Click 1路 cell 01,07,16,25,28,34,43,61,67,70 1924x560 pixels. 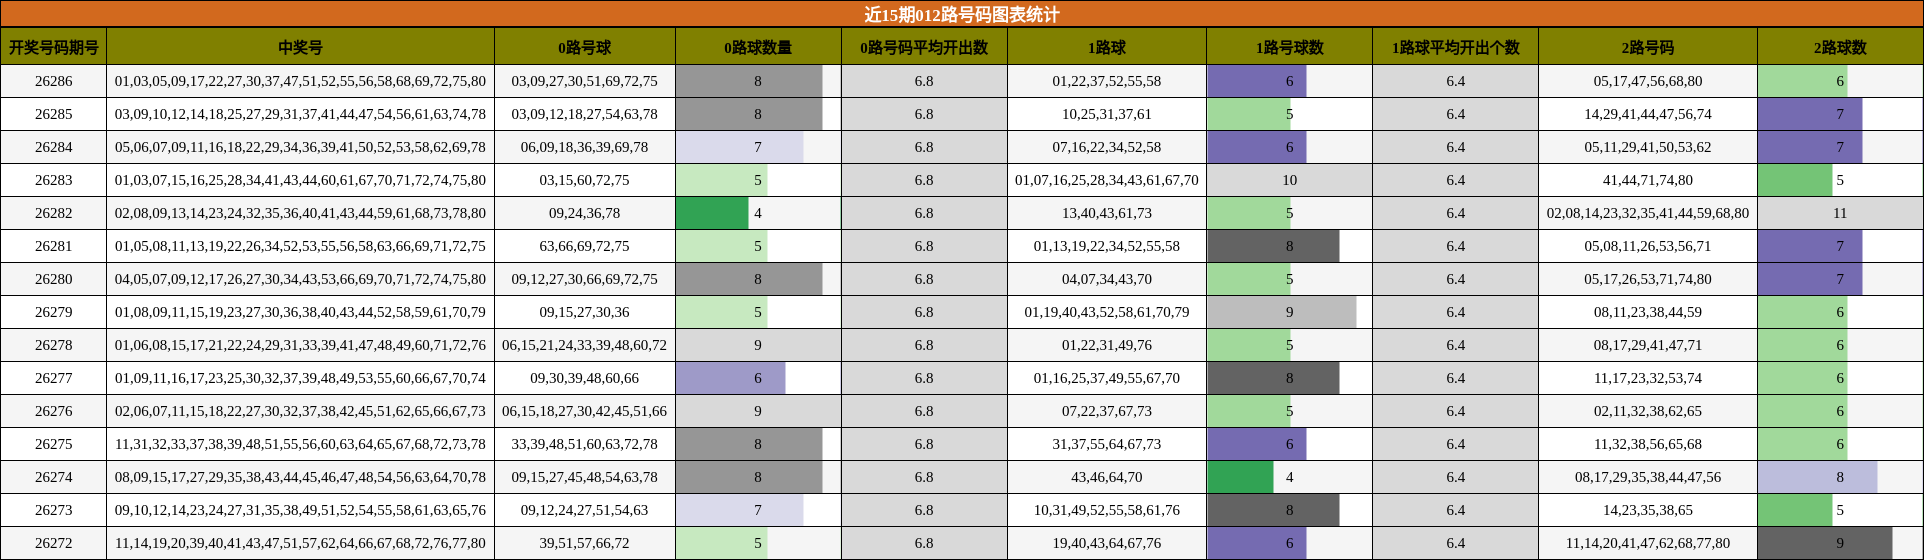(x=1107, y=180)
